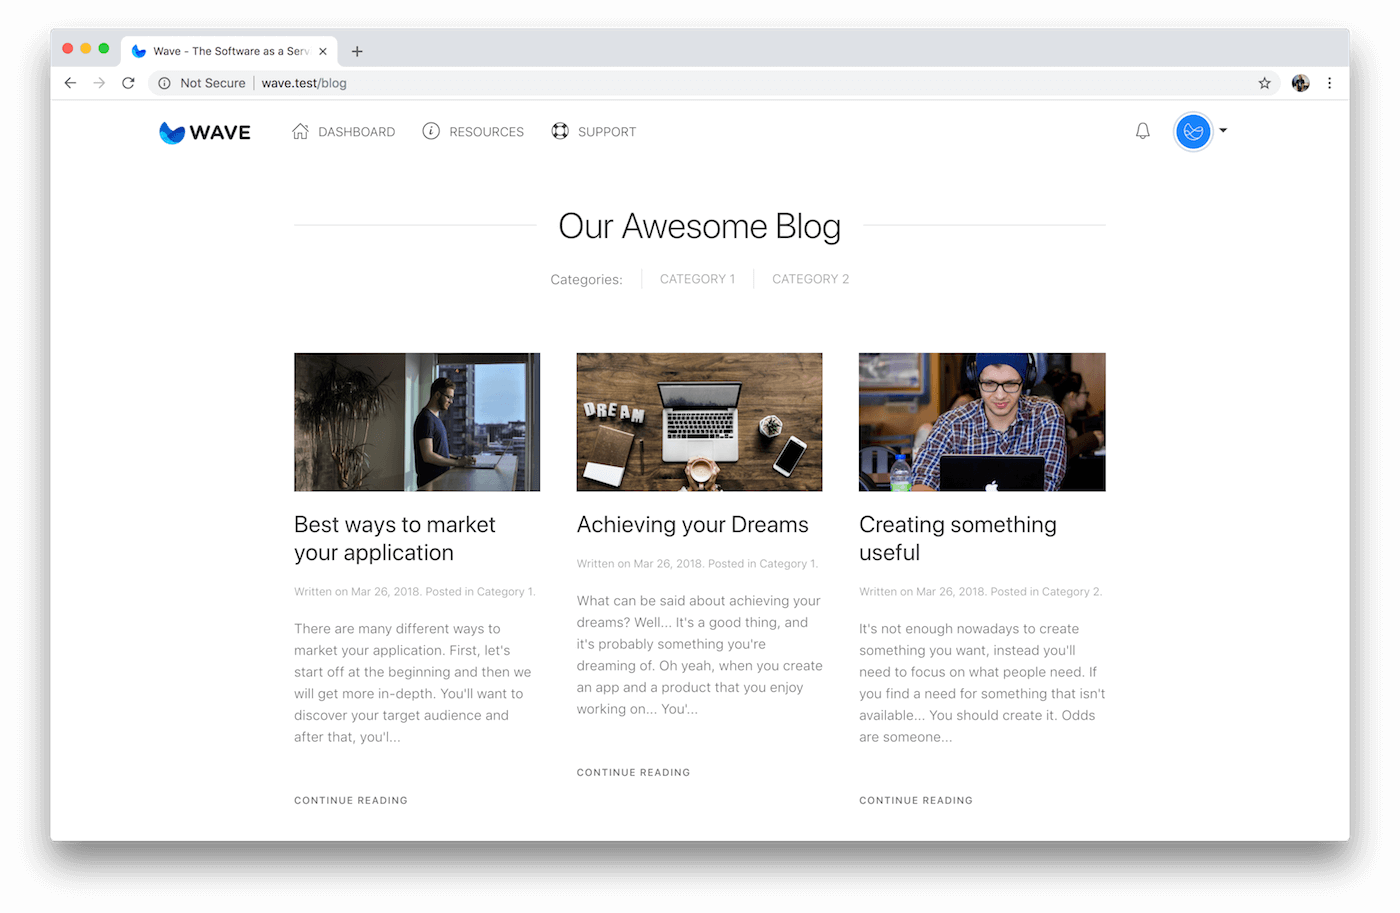Click the blue user avatar icon
The height and width of the screenshot is (913, 1400).
click(x=1192, y=131)
